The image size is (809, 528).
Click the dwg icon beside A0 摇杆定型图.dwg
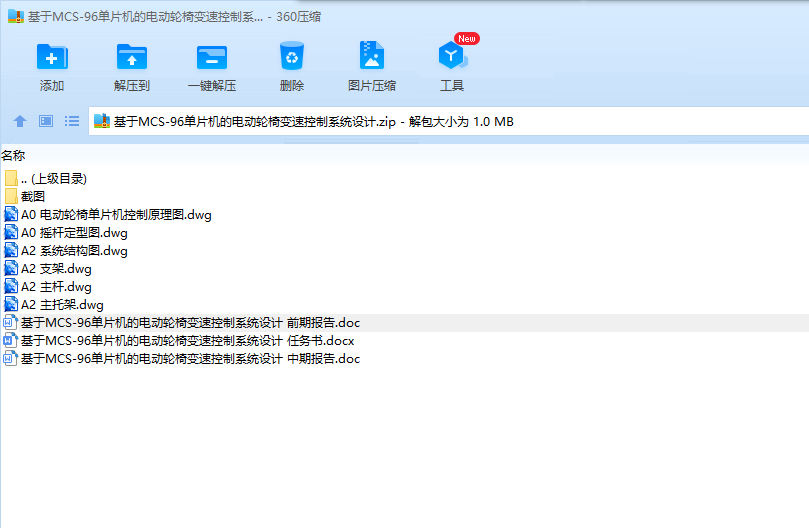(11, 232)
